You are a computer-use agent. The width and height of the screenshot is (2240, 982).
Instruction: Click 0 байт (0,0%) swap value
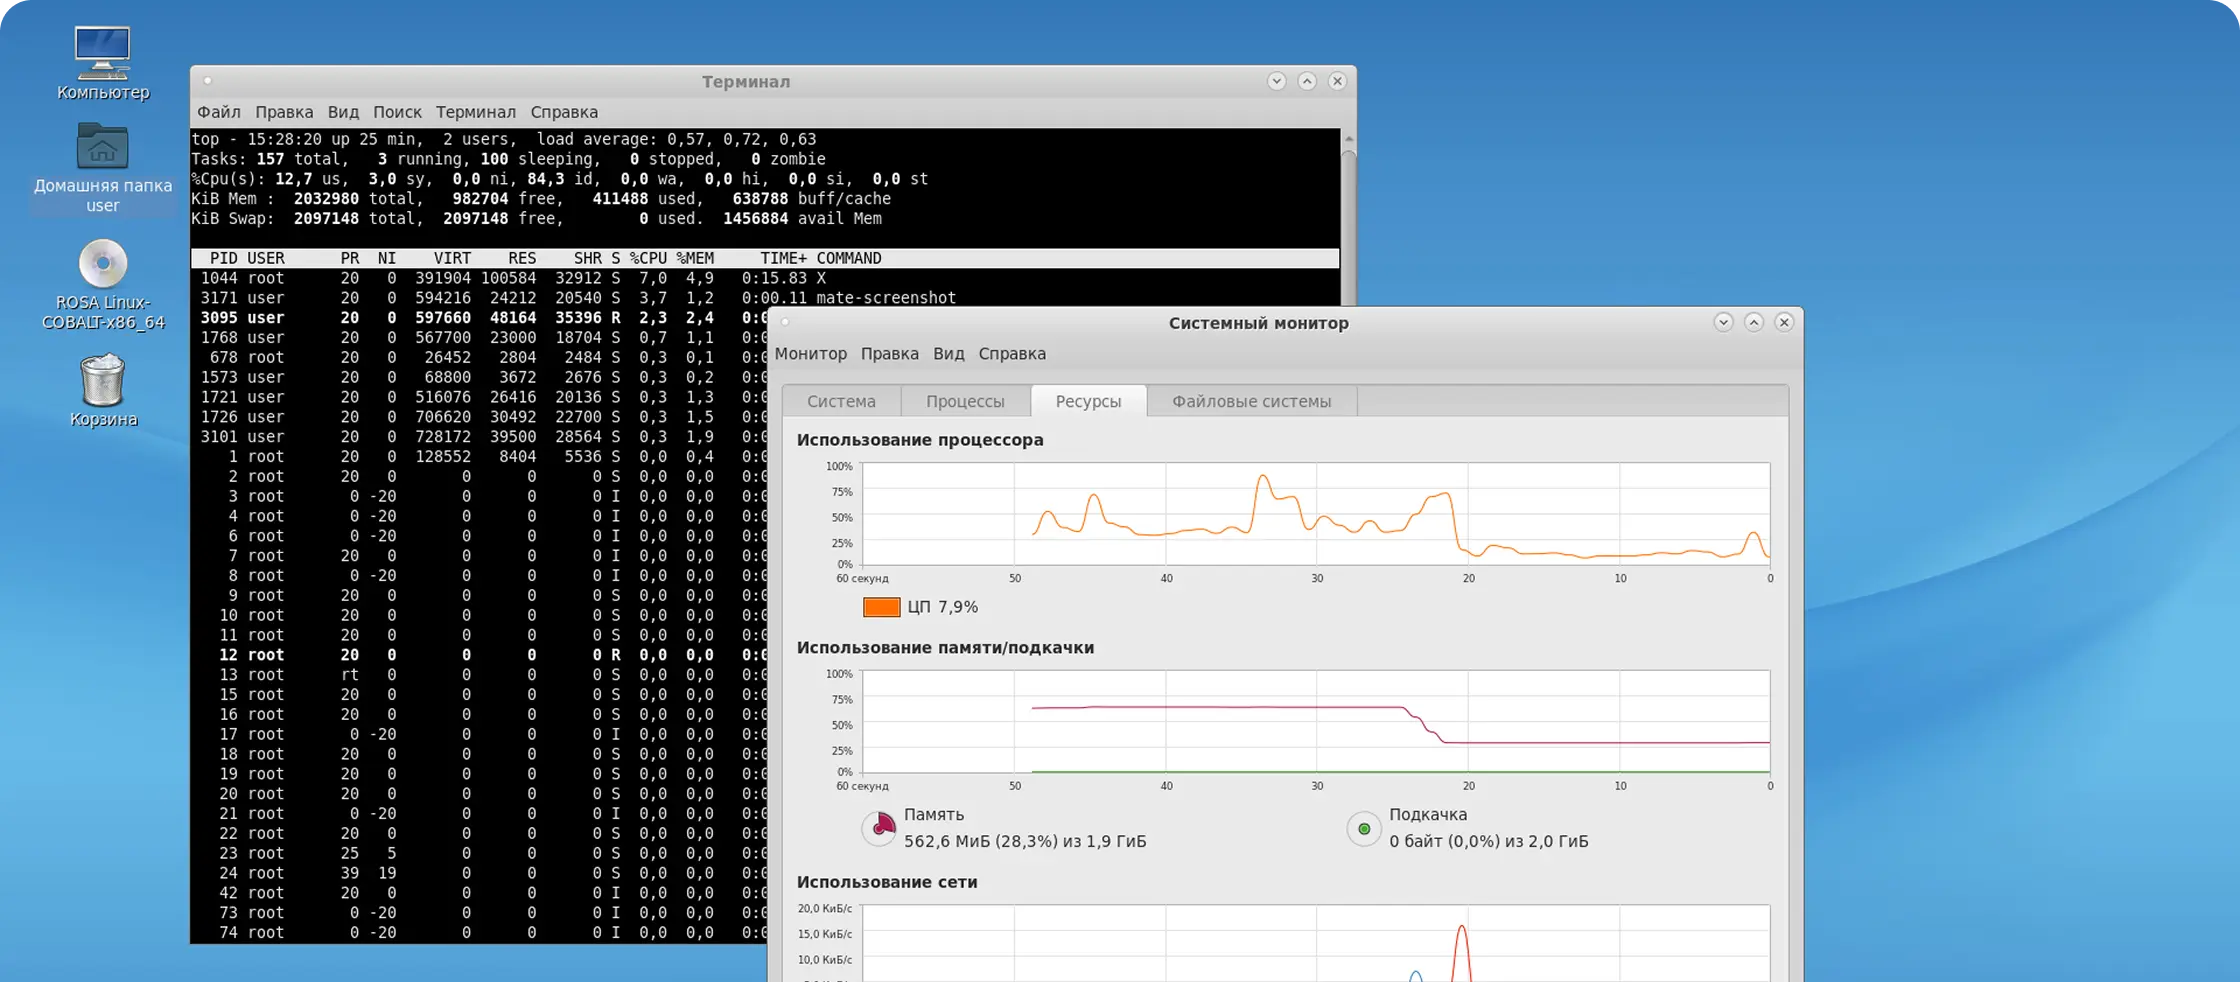tap(1488, 842)
